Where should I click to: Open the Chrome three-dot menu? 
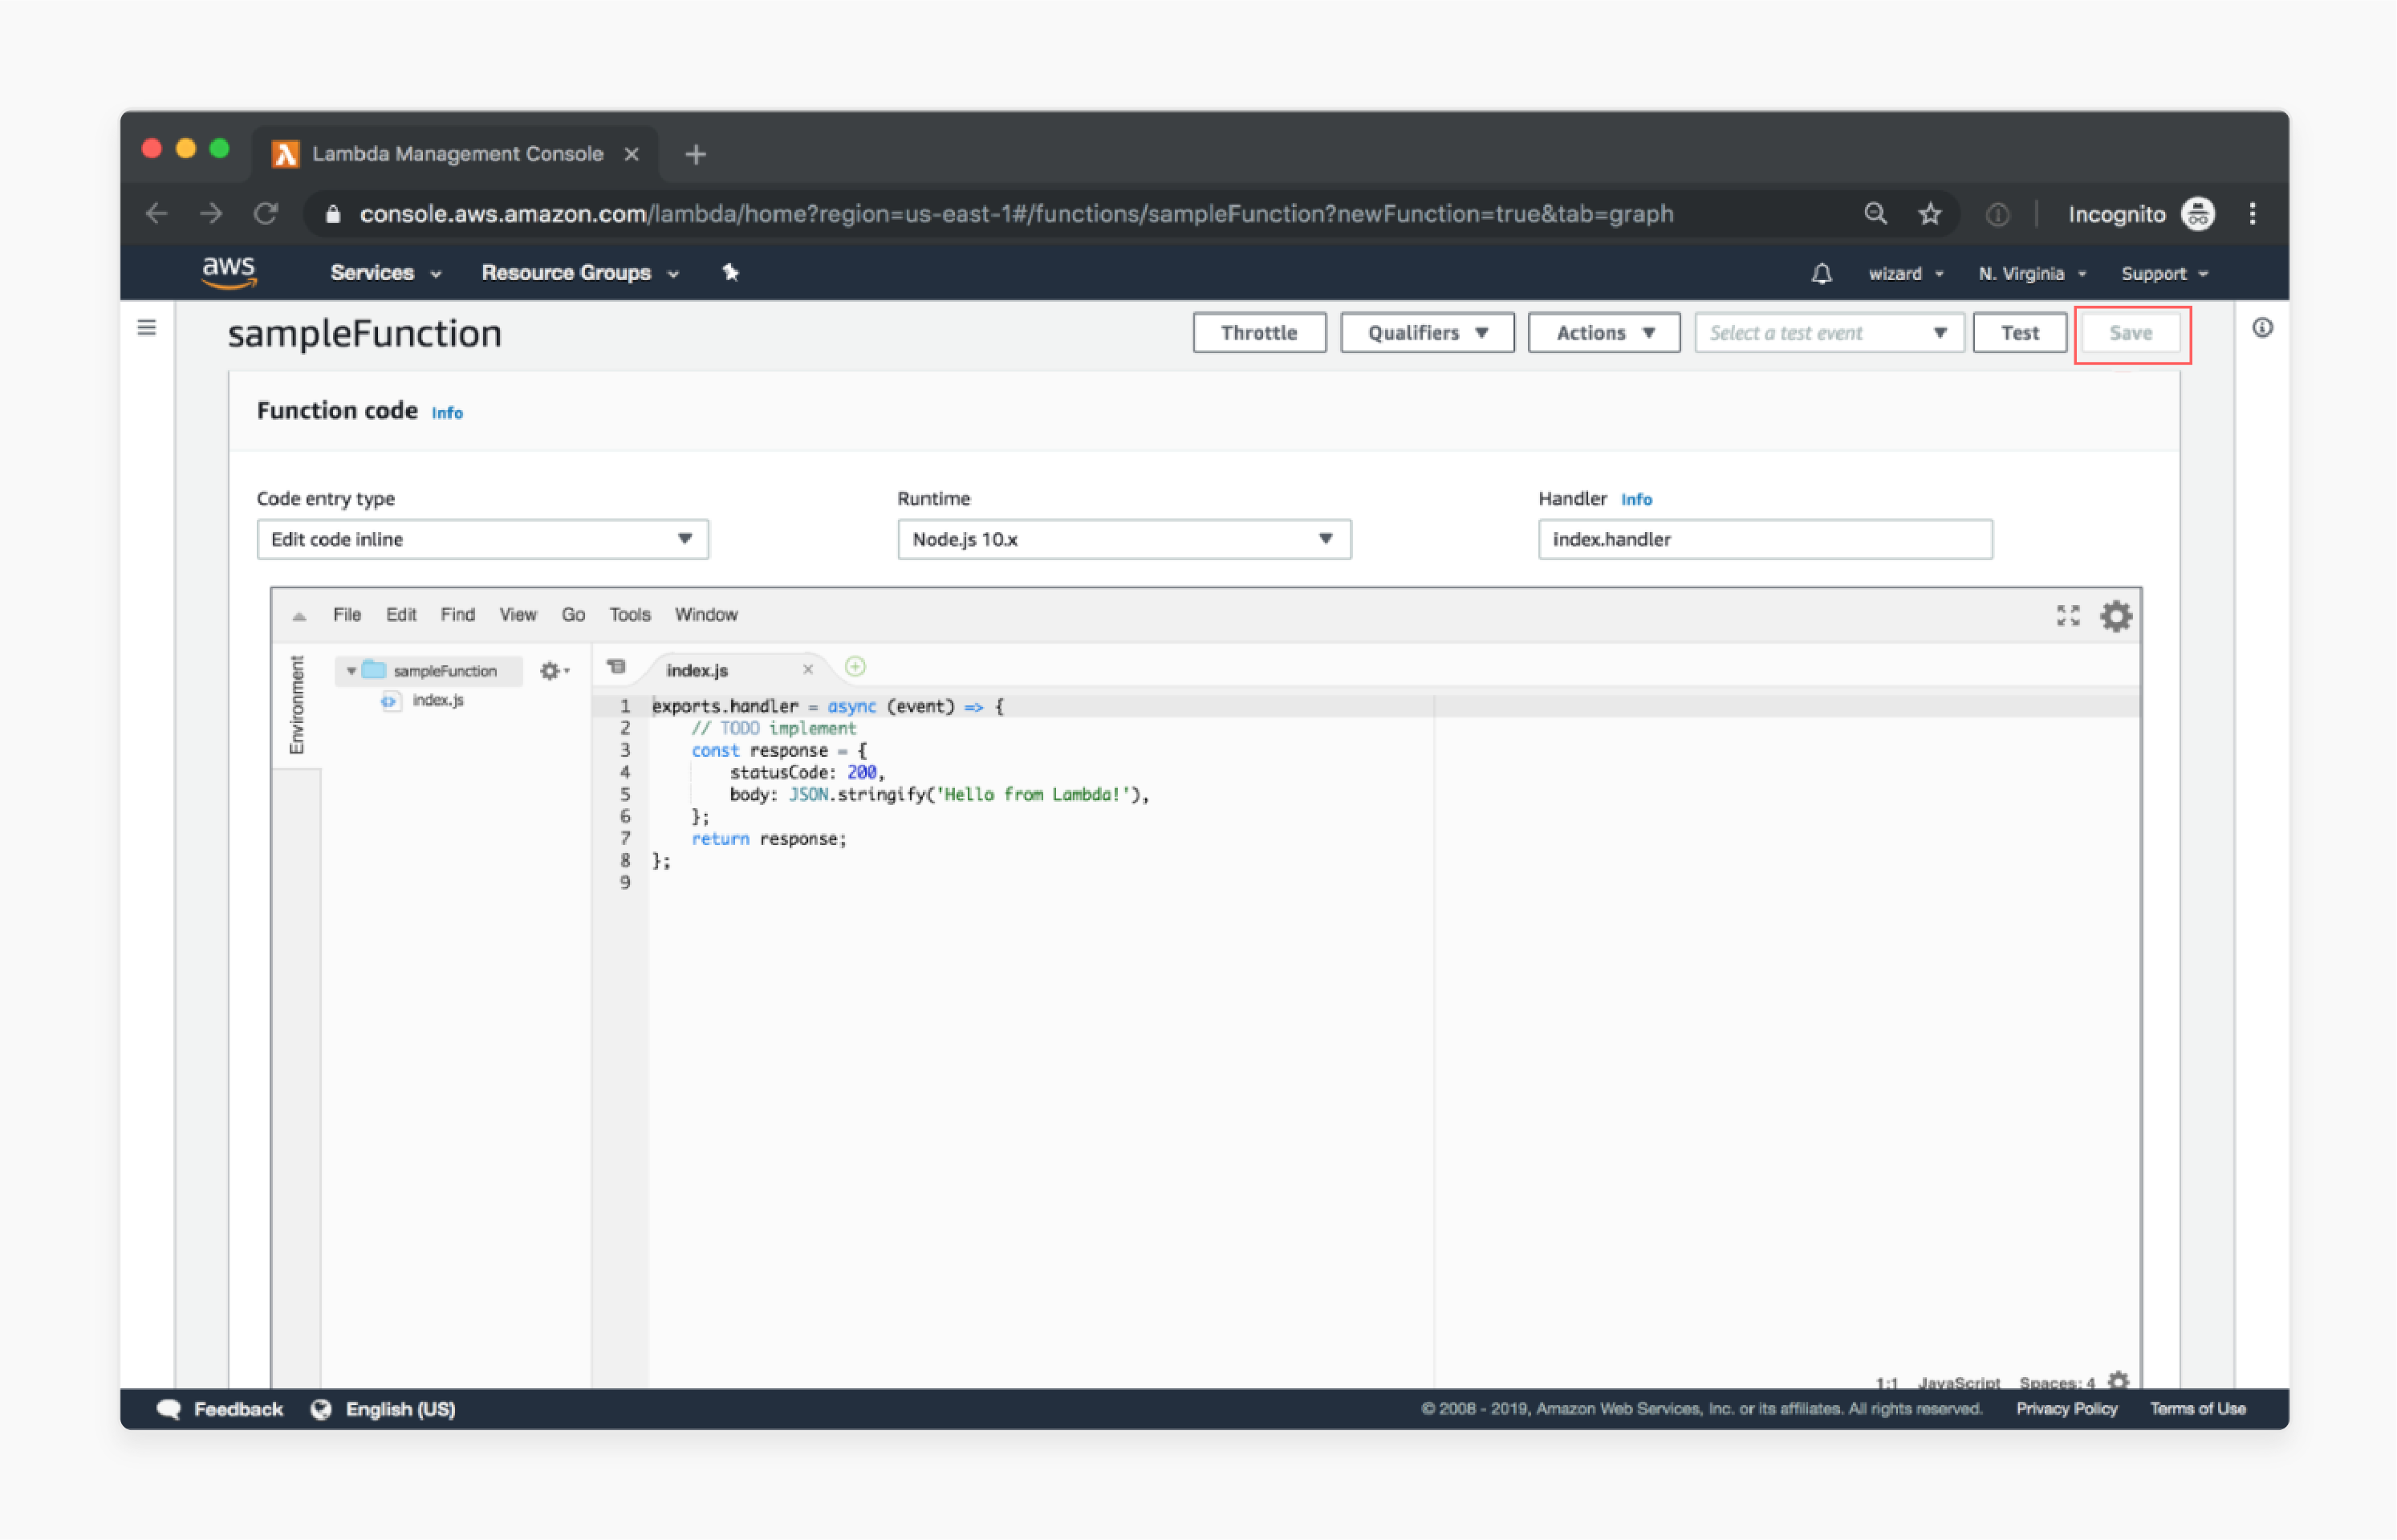(2252, 214)
